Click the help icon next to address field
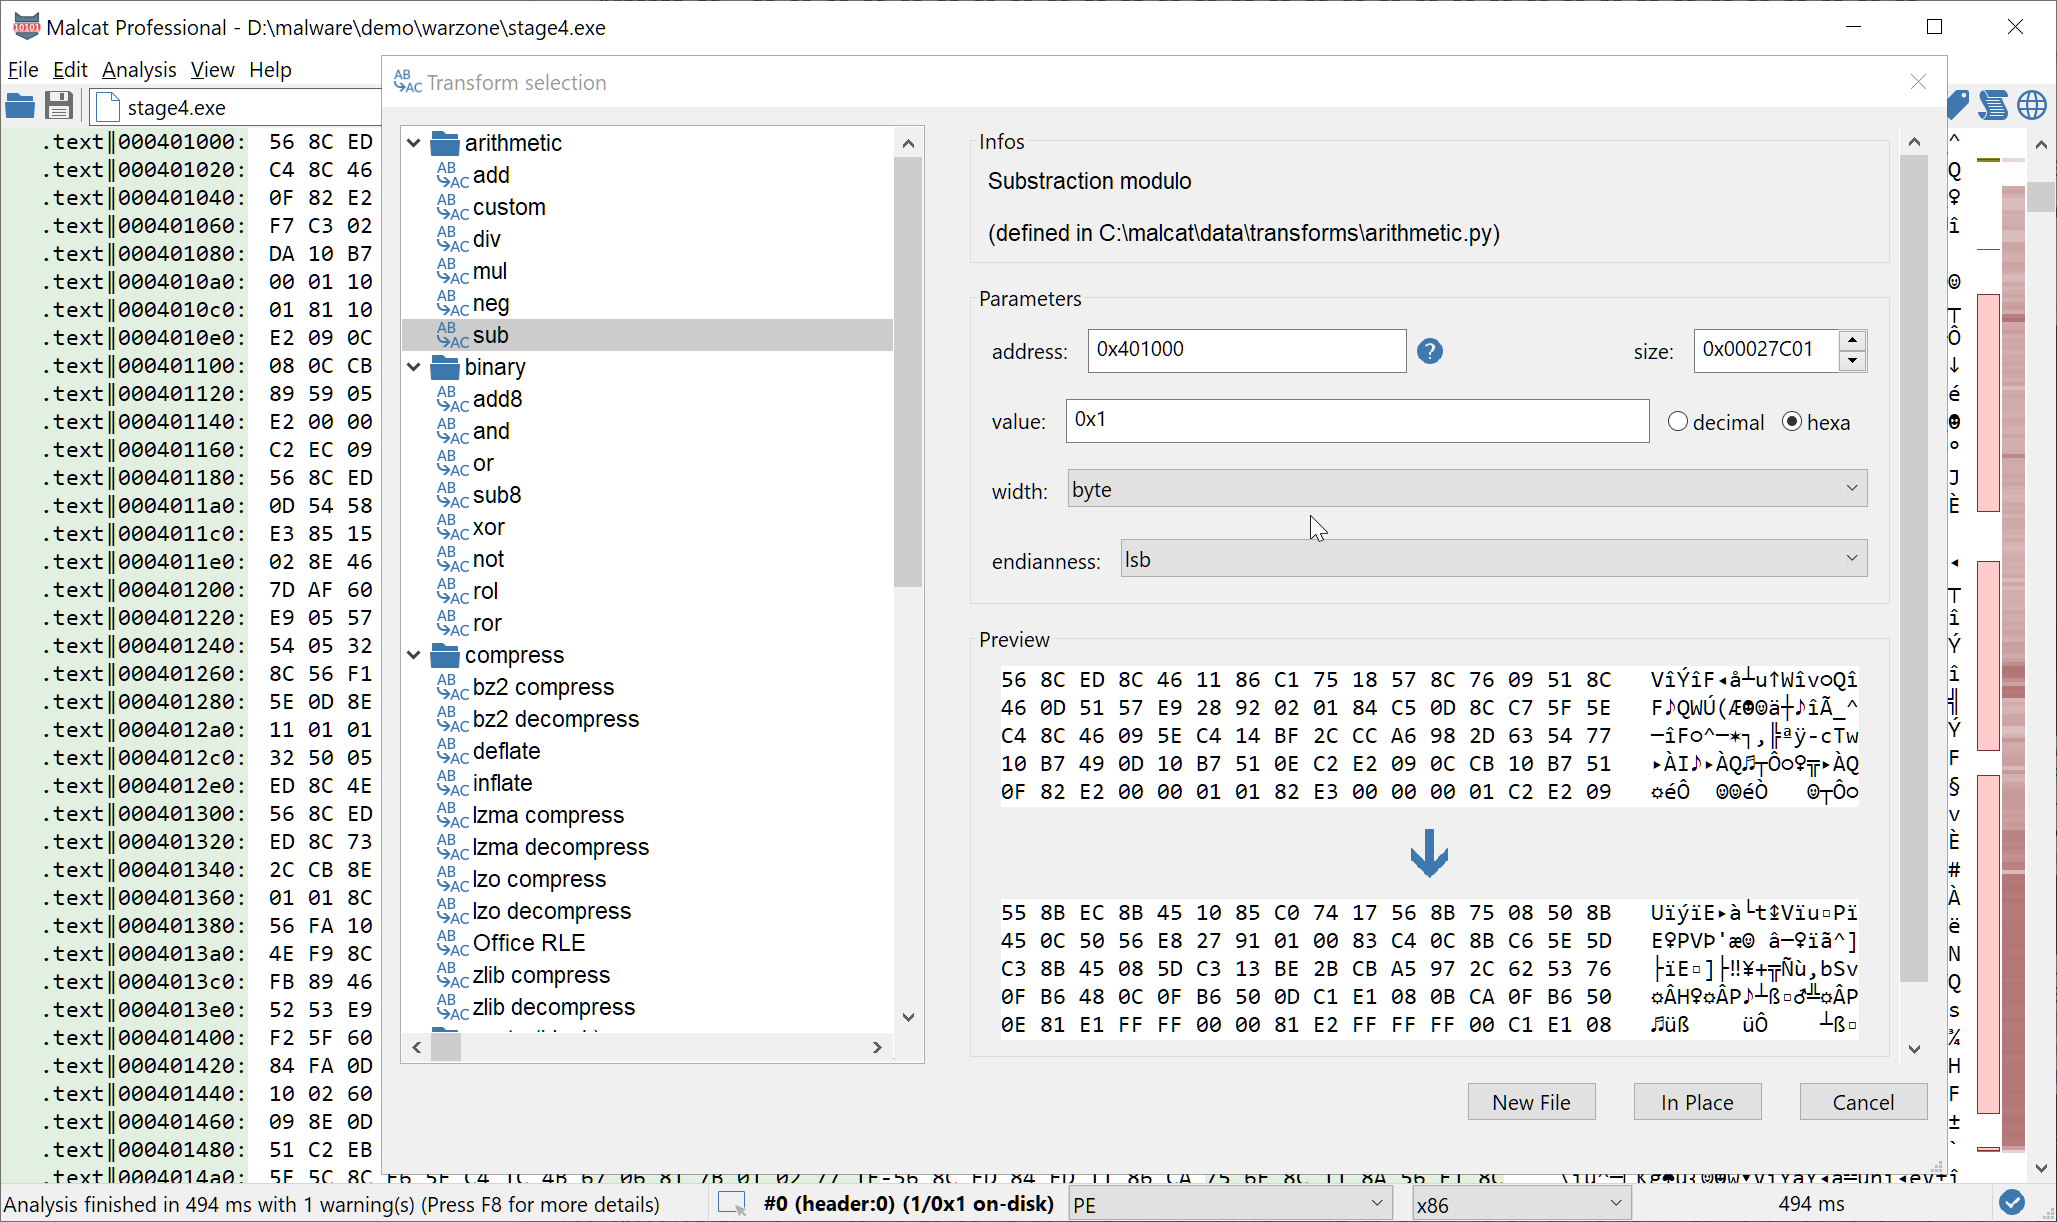 [1430, 351]
